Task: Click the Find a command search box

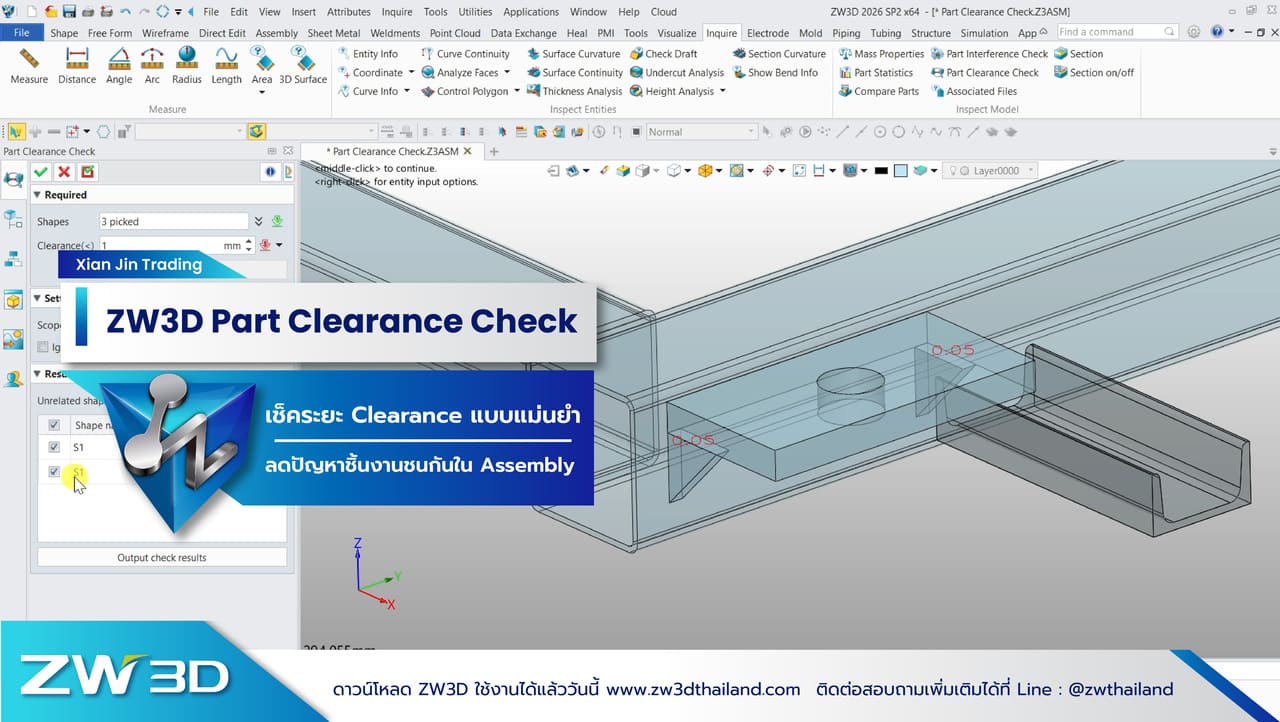Action: (1117, 32)
